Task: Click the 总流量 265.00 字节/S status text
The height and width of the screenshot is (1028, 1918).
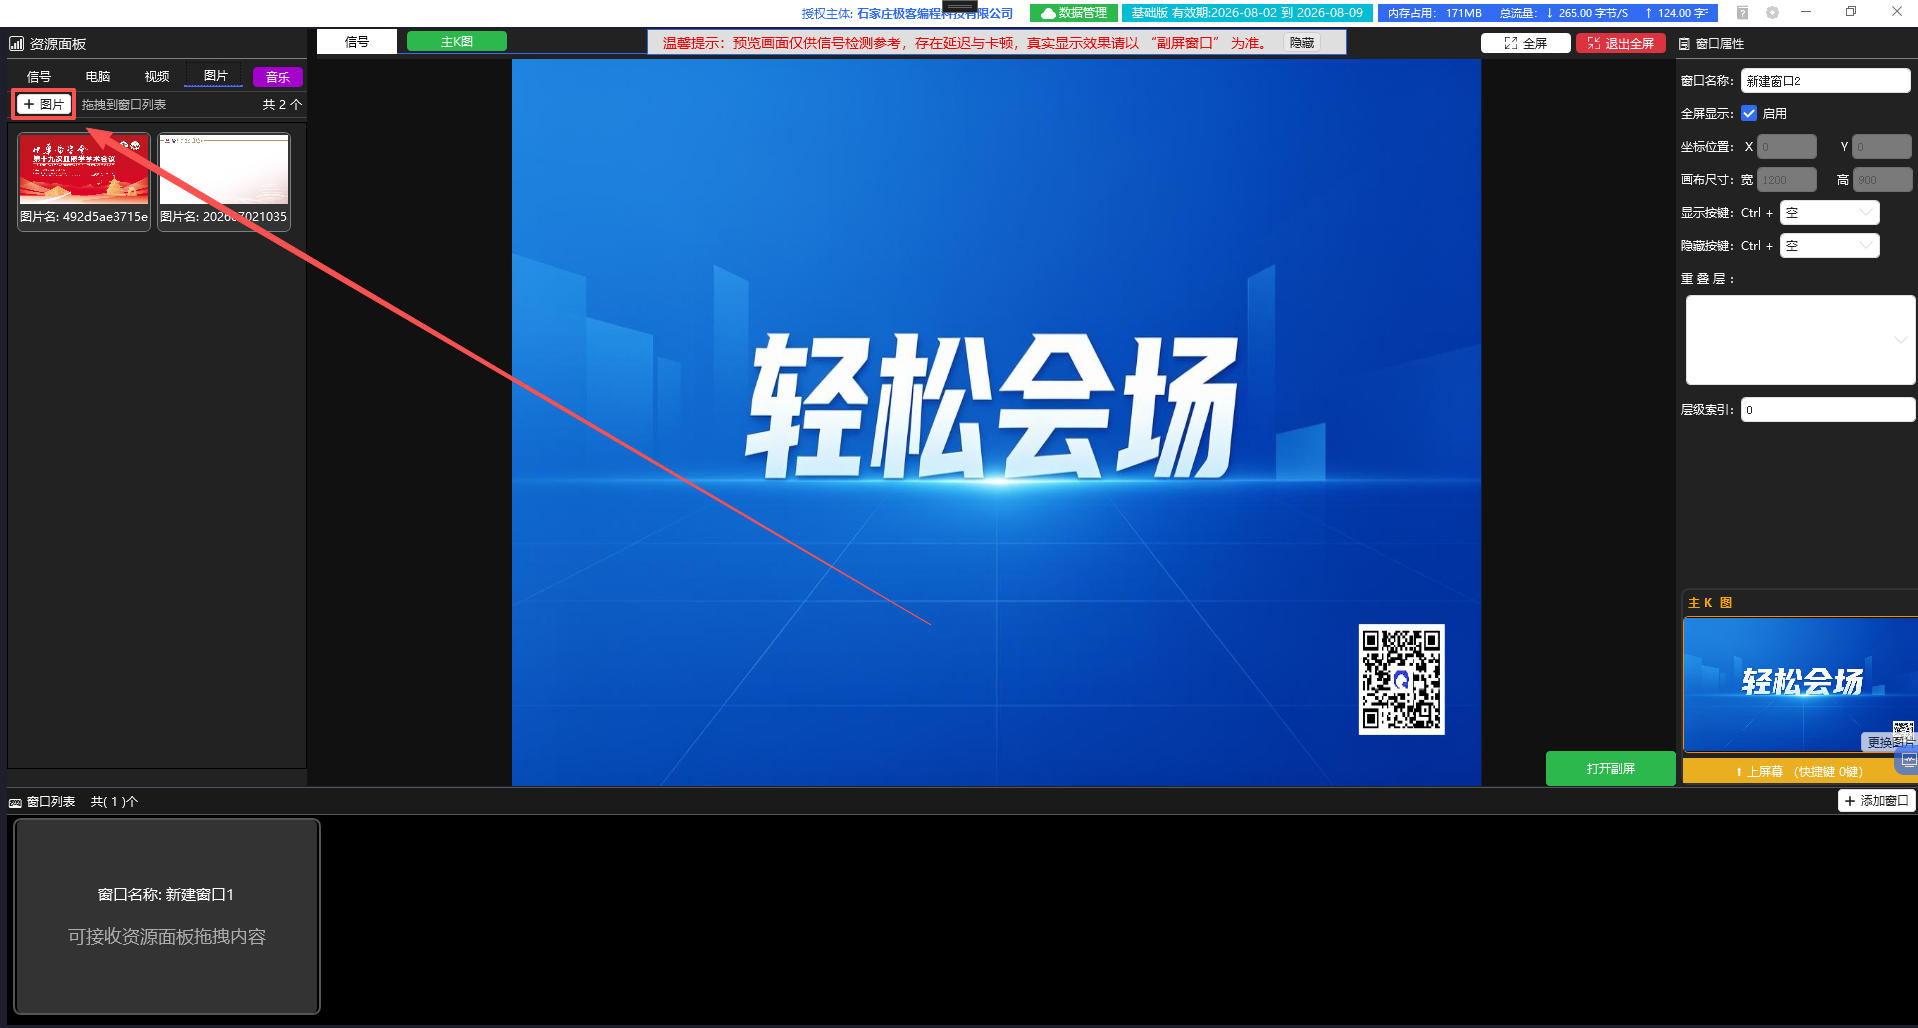Action: tap(1564, 13)
